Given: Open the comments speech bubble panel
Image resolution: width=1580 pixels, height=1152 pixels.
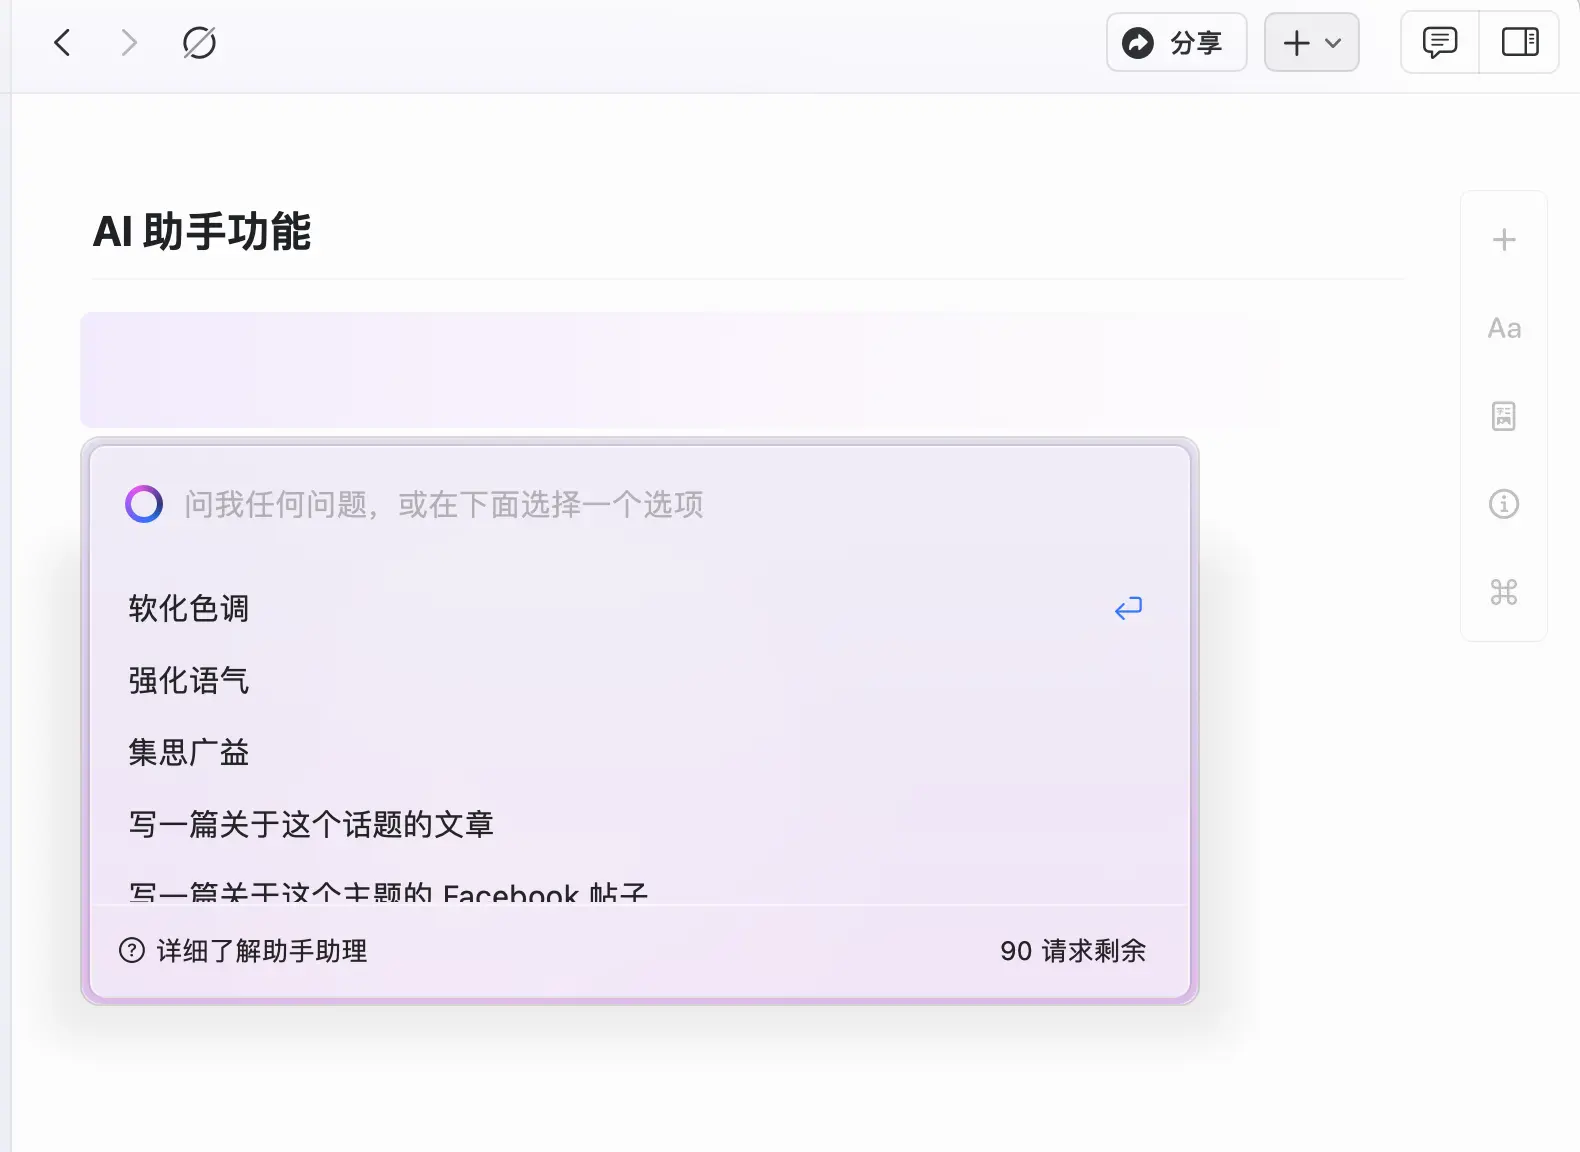Looking at the screenshot, I should click(1440, 43).
